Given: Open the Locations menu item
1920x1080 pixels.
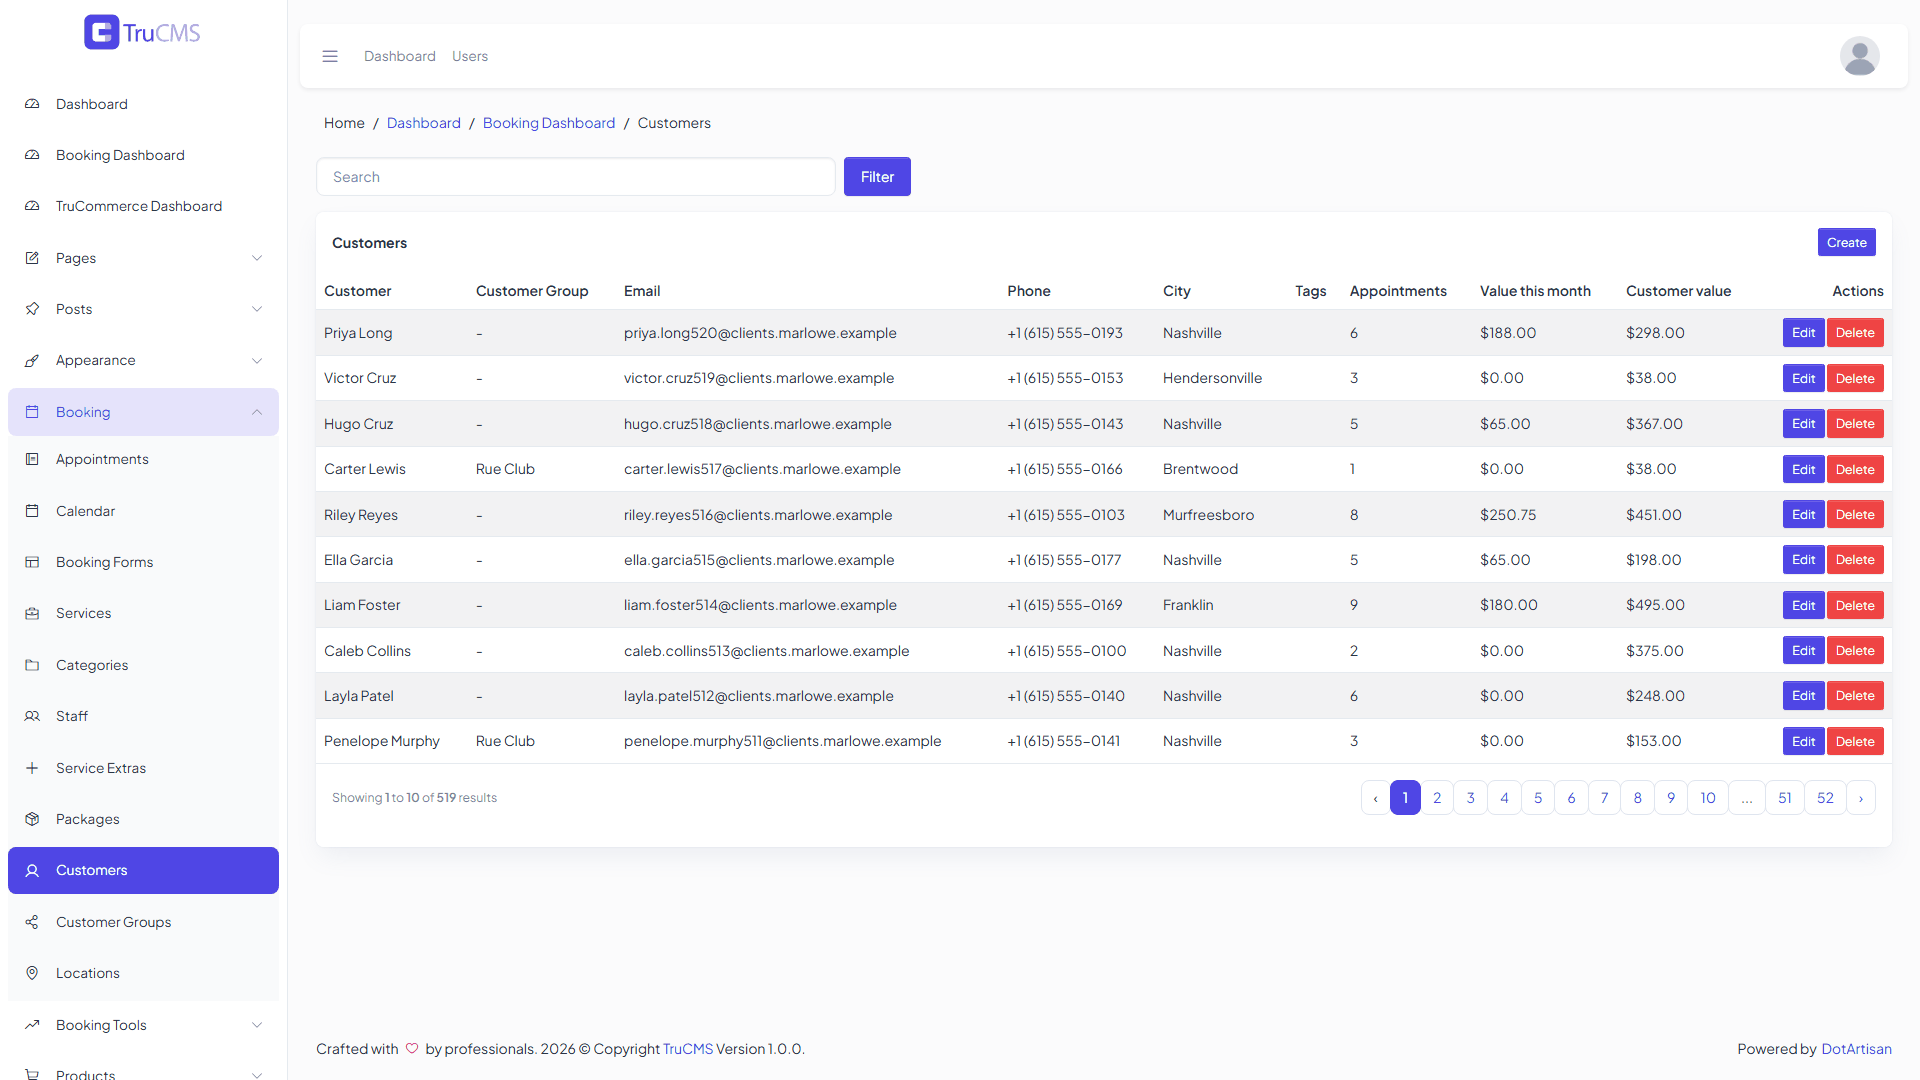Looking at the screenshot, I should click(143, 973).
